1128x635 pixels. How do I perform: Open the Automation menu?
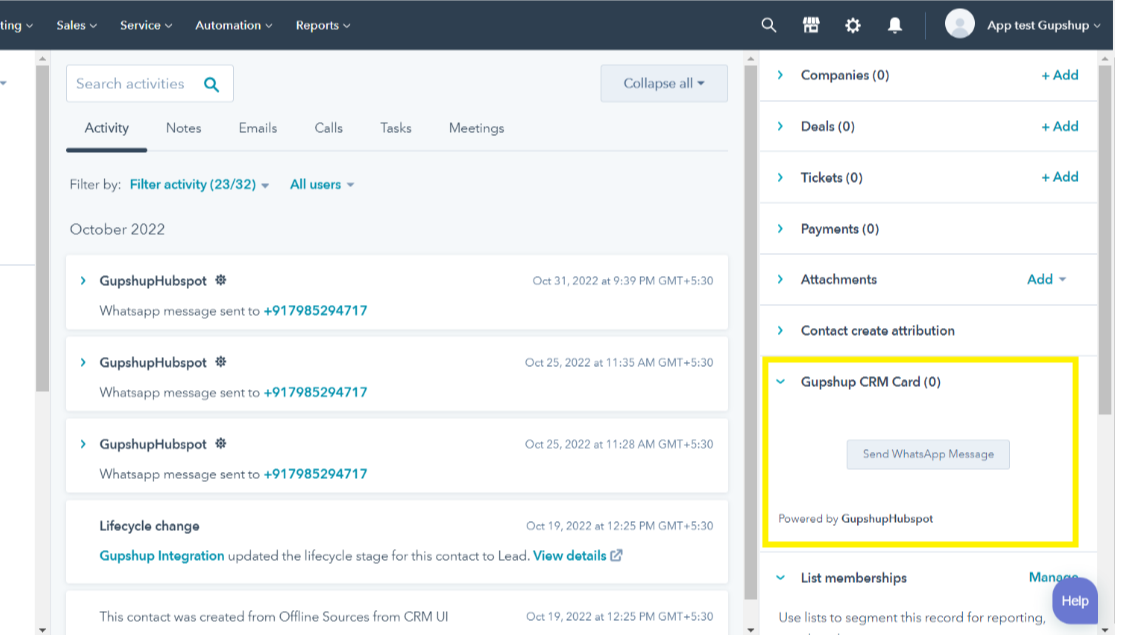(233, 25)
